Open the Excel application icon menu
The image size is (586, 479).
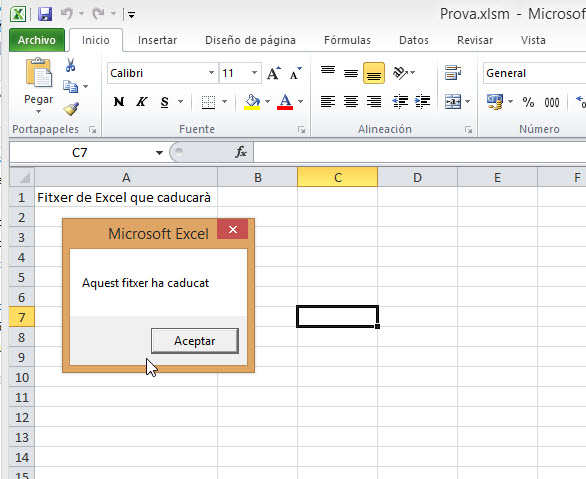(x=18, y=14)
